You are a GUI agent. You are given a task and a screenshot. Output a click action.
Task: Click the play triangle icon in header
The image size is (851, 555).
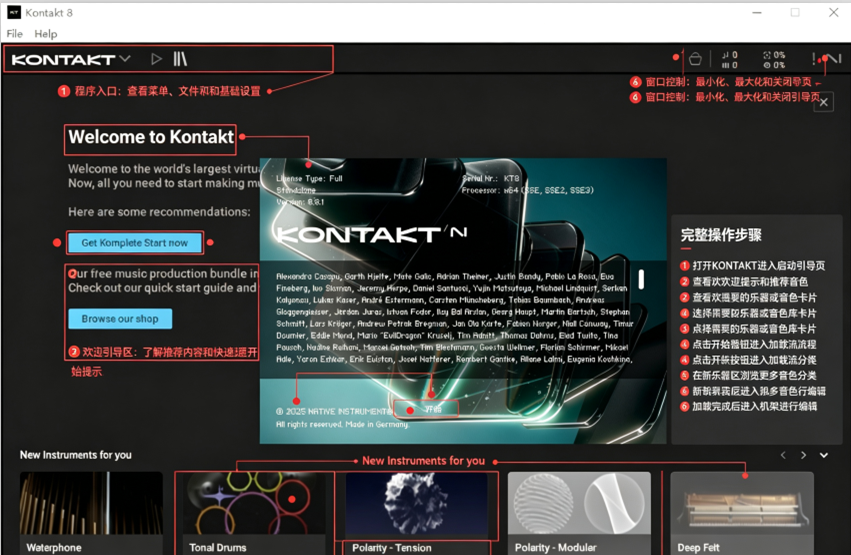(156, 59)
